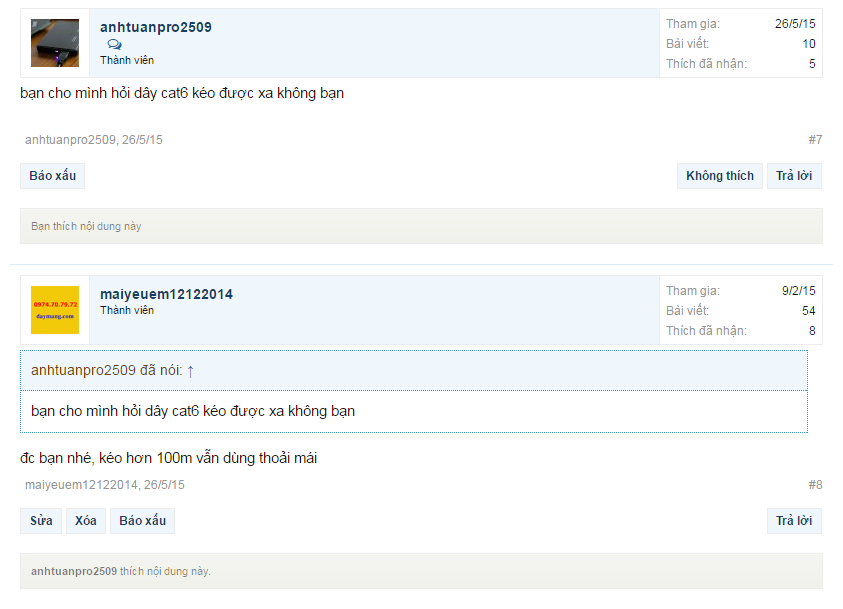
Task: Click the conversation icon under anhtuanpro2509
Action: tap(115, 45)
